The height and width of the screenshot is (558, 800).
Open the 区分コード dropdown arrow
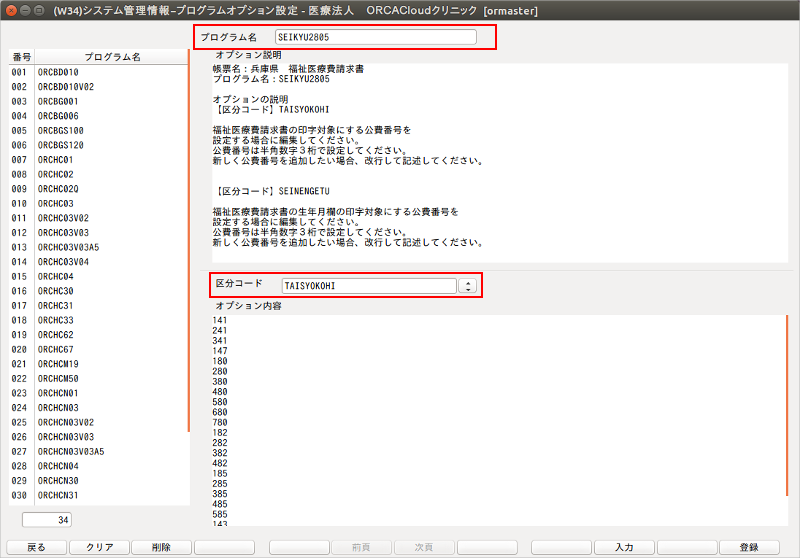[x=467, y=286]
